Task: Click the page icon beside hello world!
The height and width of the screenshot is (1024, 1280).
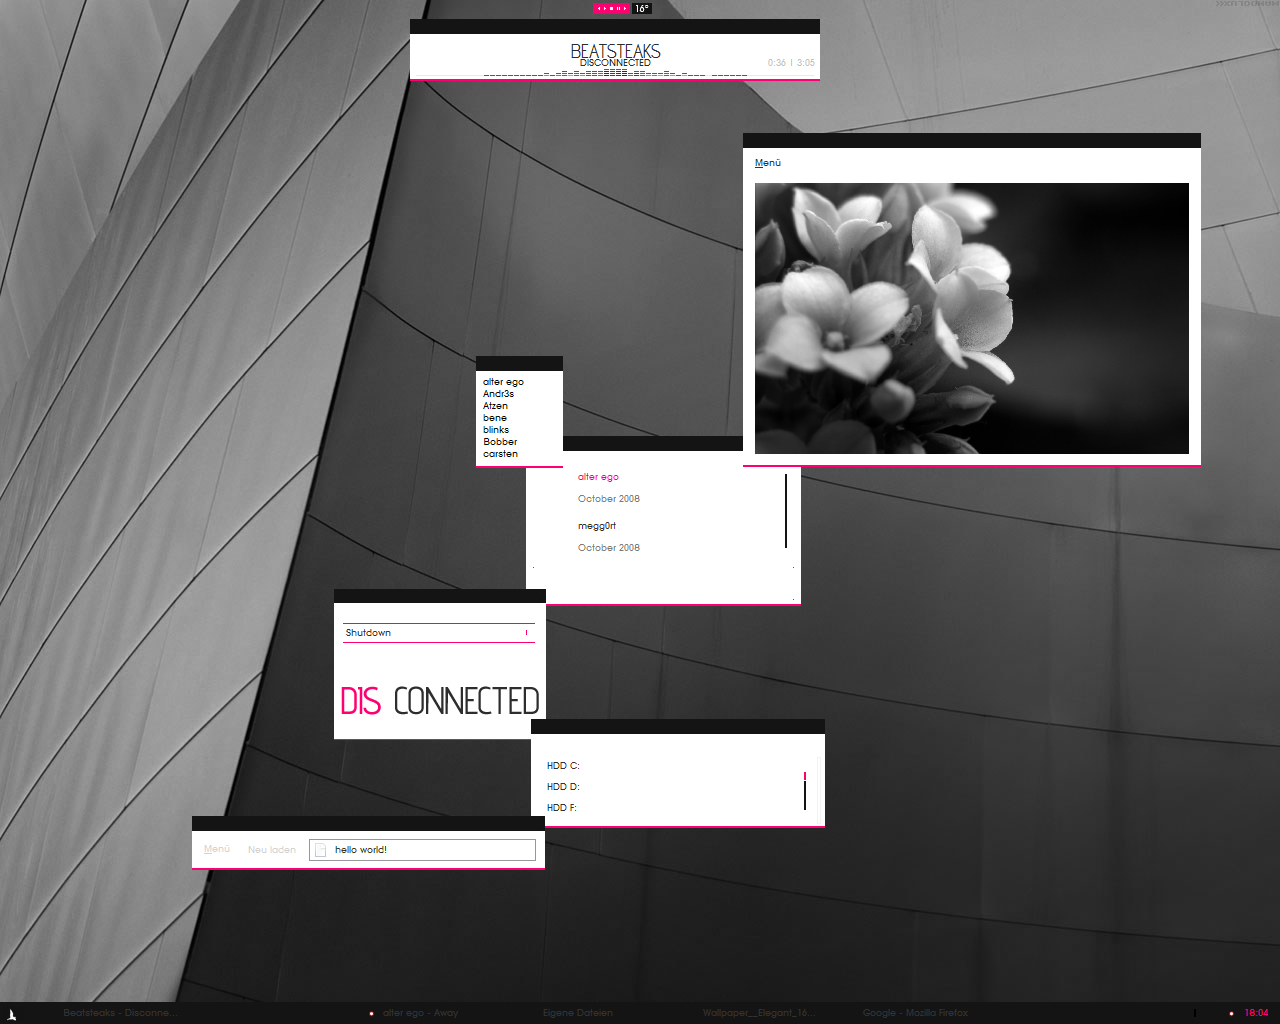Action: (x=321, y=850)
